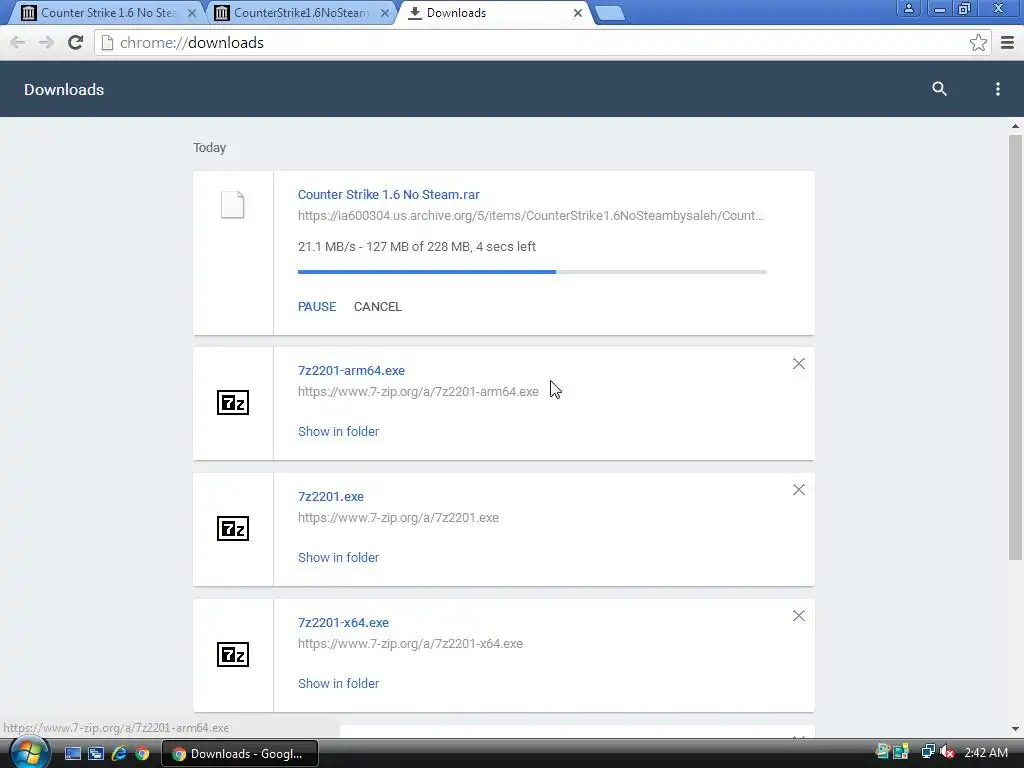The height and width of the screenshot is (768, 1024).
Task: Click the scrollbar up arrow
Action: coord(1015,126)
